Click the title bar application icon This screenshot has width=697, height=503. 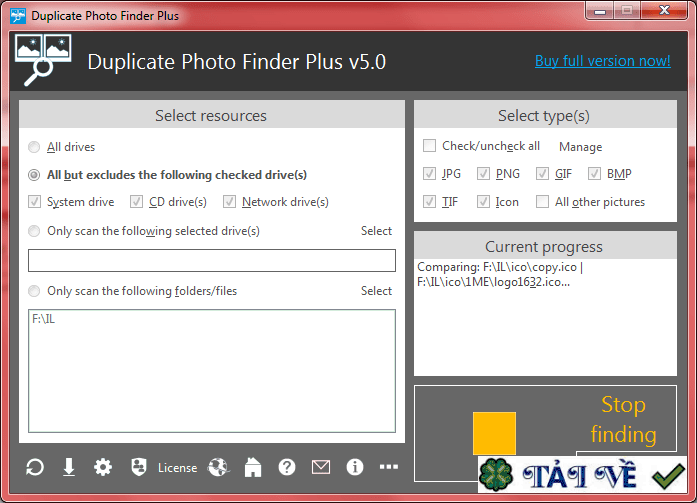(18, 16)
